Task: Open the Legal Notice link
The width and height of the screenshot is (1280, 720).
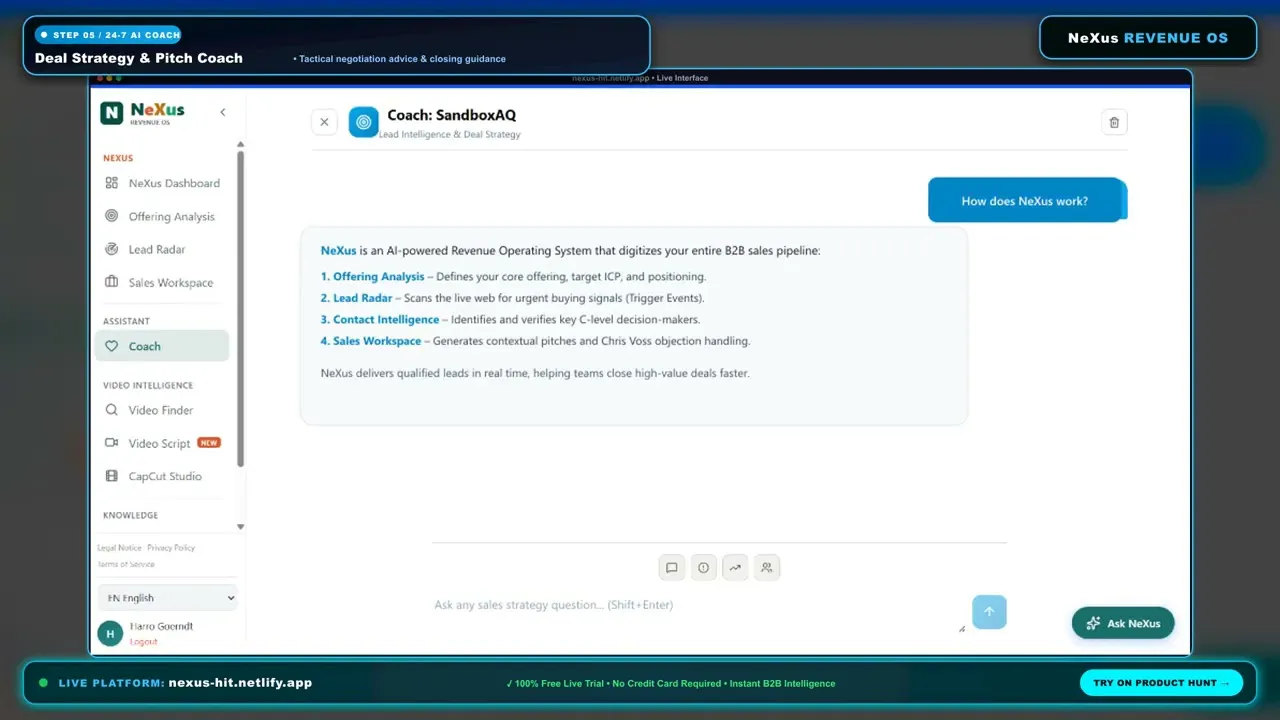Action: coord(119,548)
